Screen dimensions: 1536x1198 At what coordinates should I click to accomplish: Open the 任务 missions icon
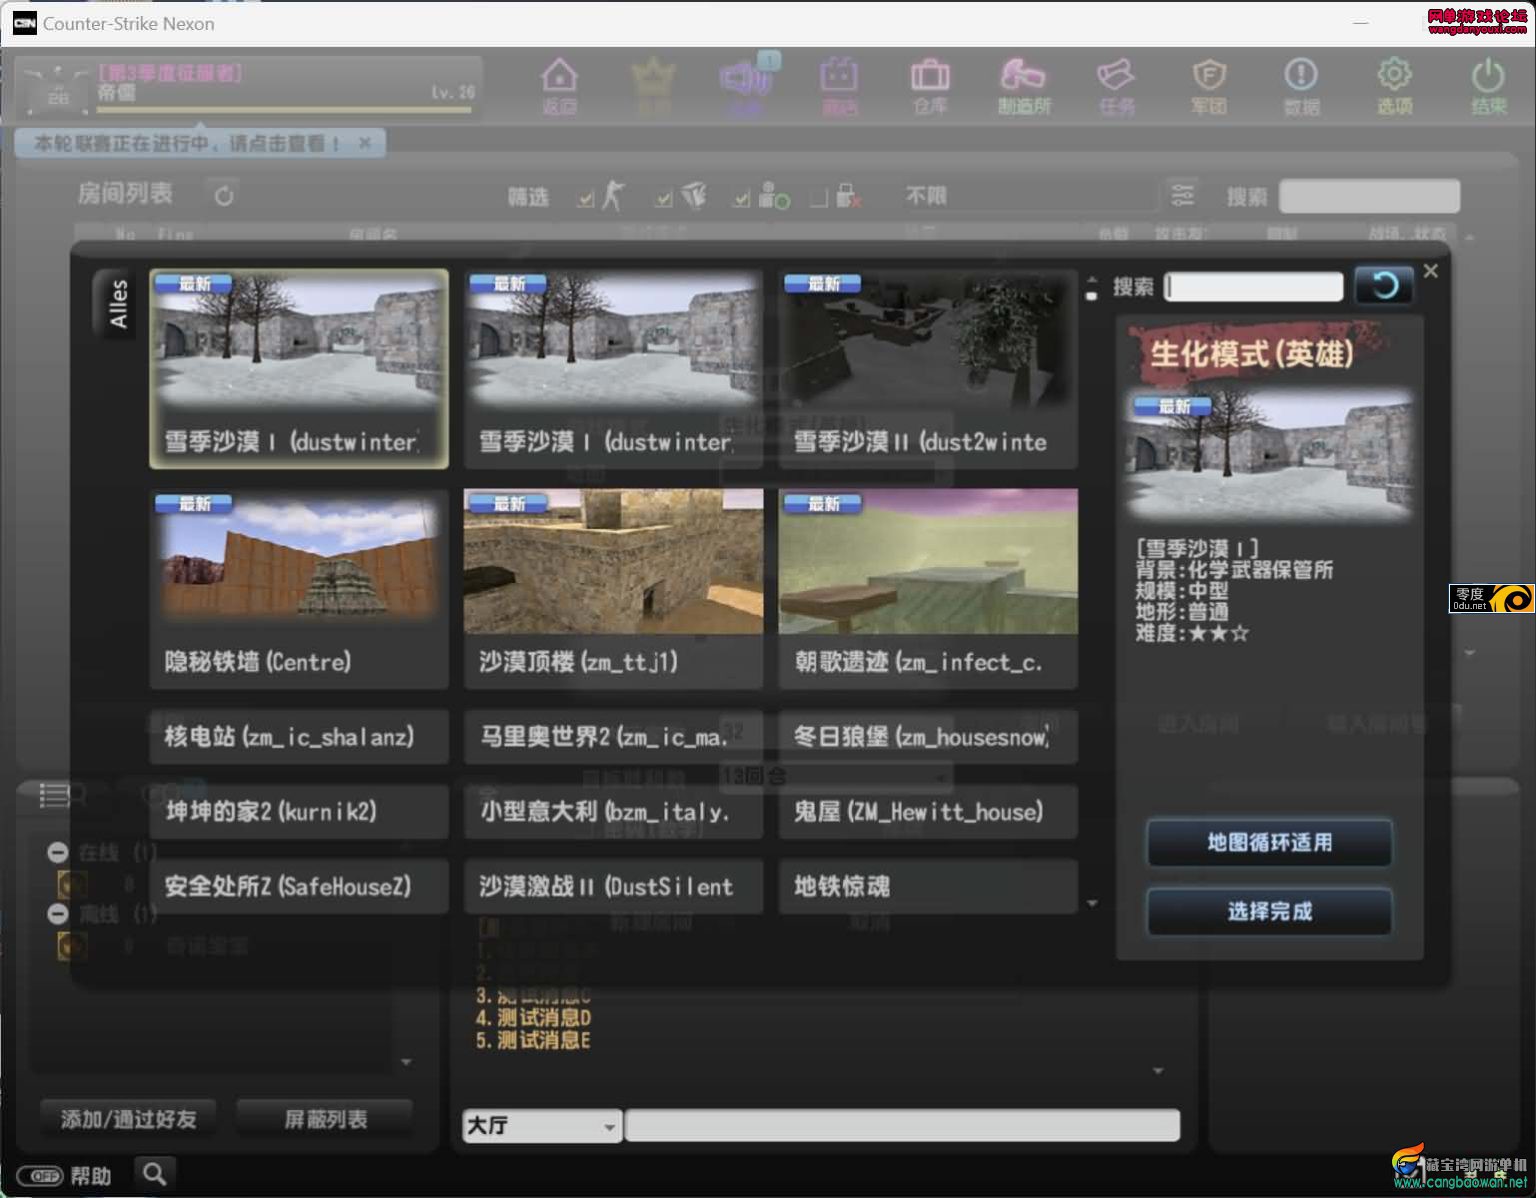click(1116, 85)
